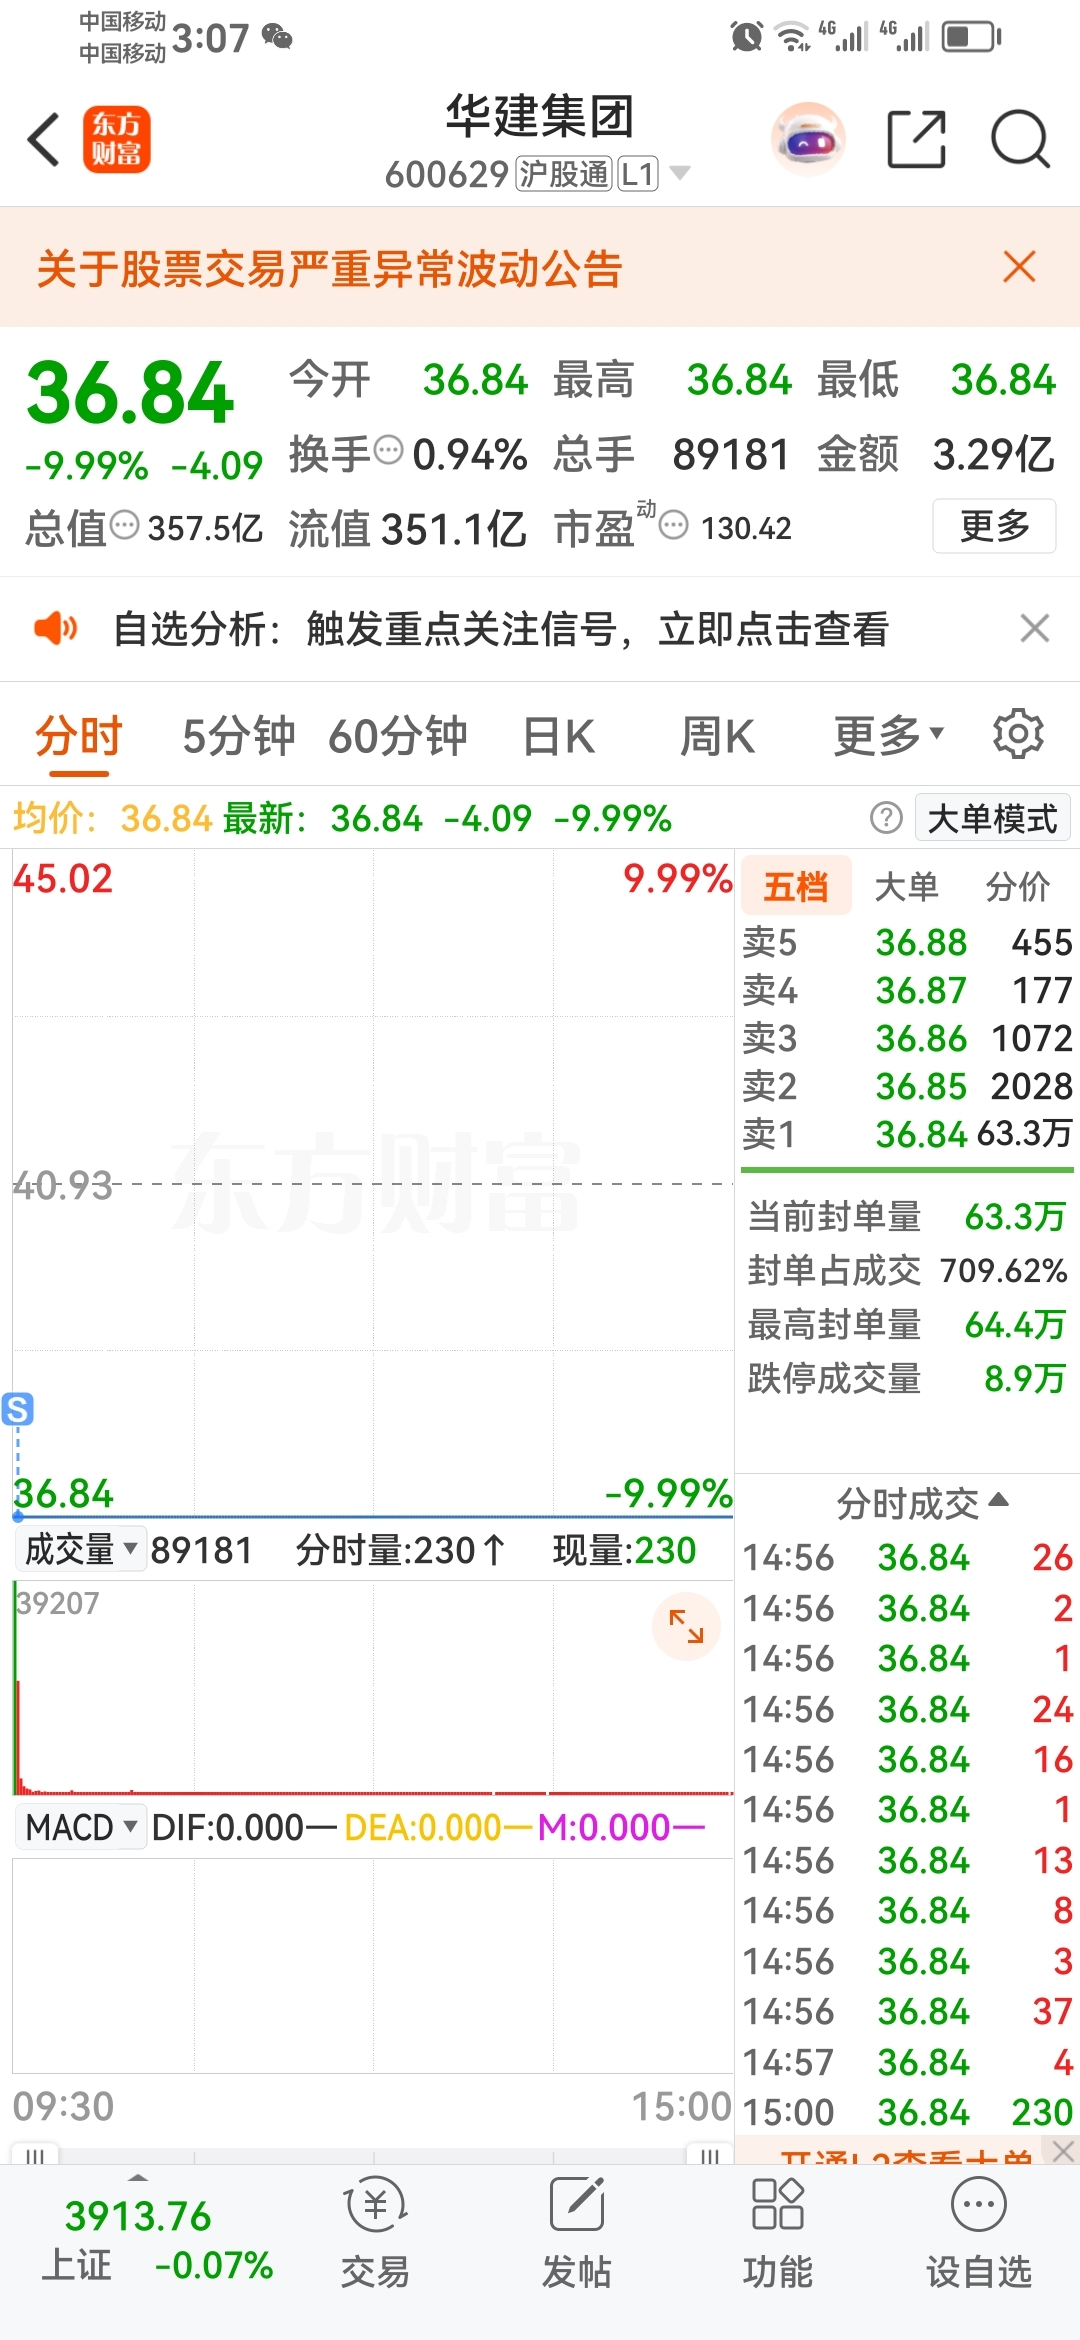The height and width of the screenshot is (2340, 1080).
Task: Tap the L1 level badge
Action: [638, 174]
